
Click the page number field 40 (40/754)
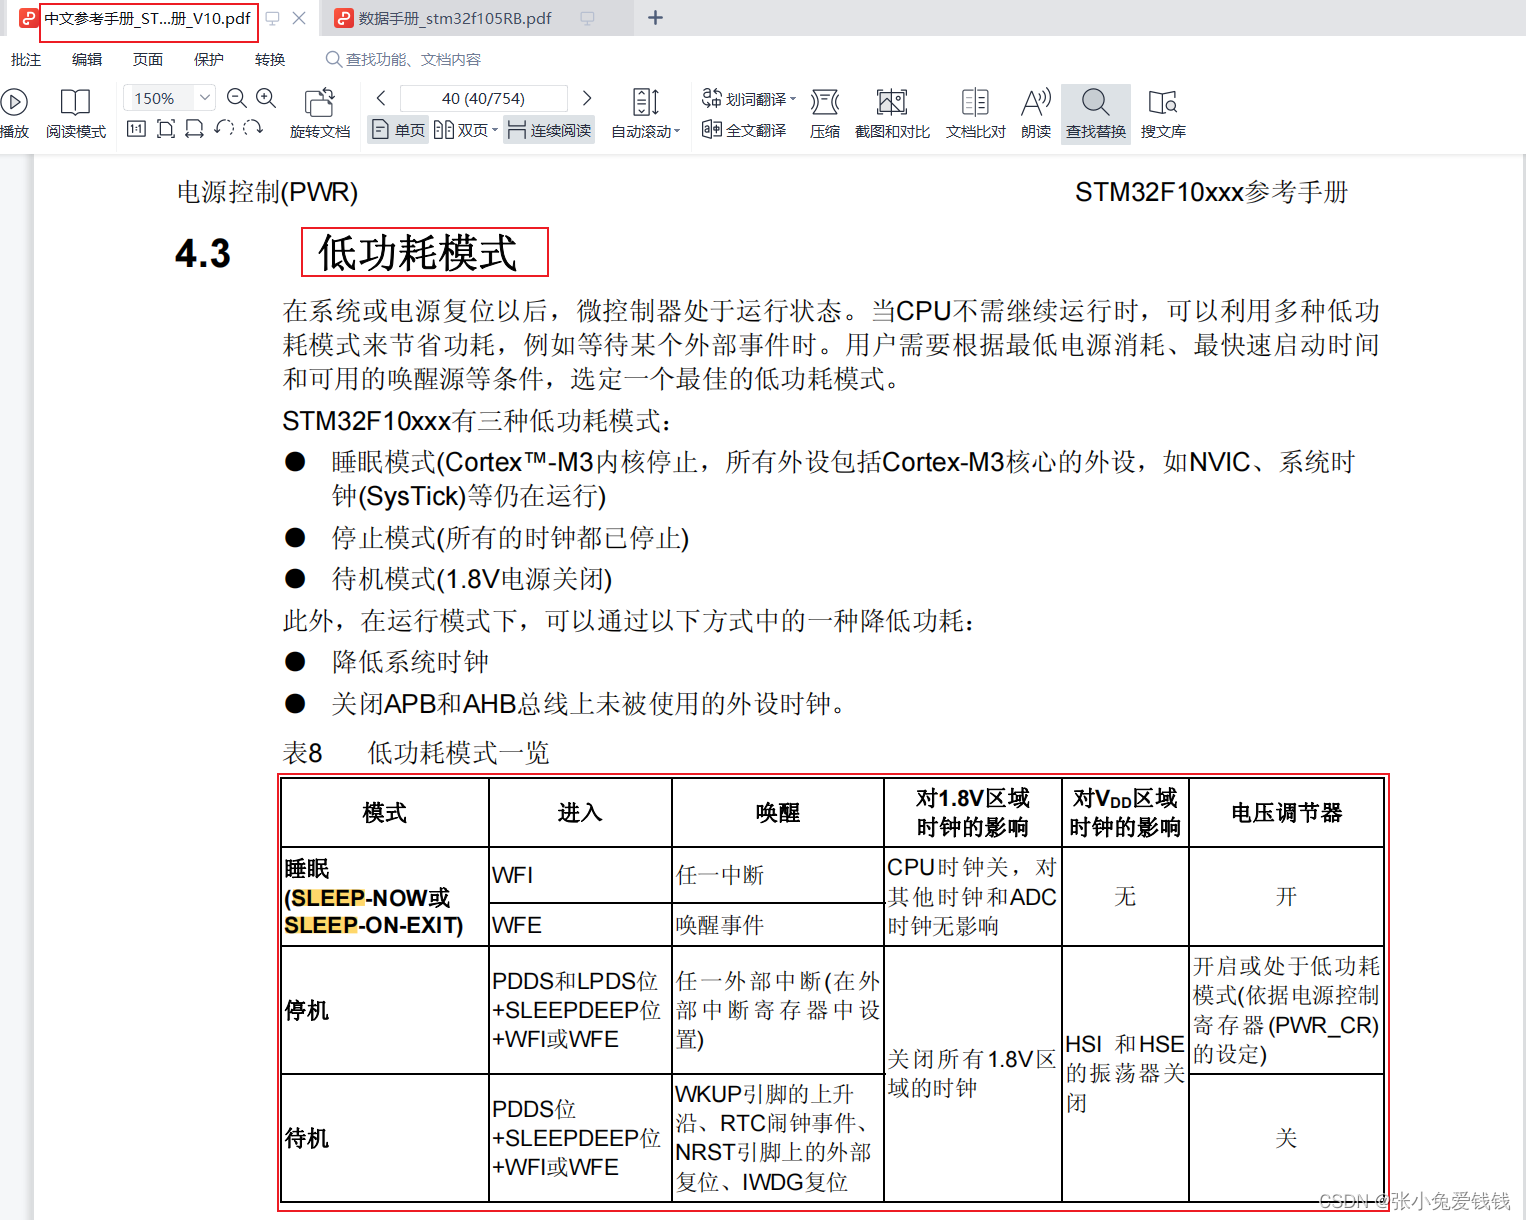click(x=483, y=98)
